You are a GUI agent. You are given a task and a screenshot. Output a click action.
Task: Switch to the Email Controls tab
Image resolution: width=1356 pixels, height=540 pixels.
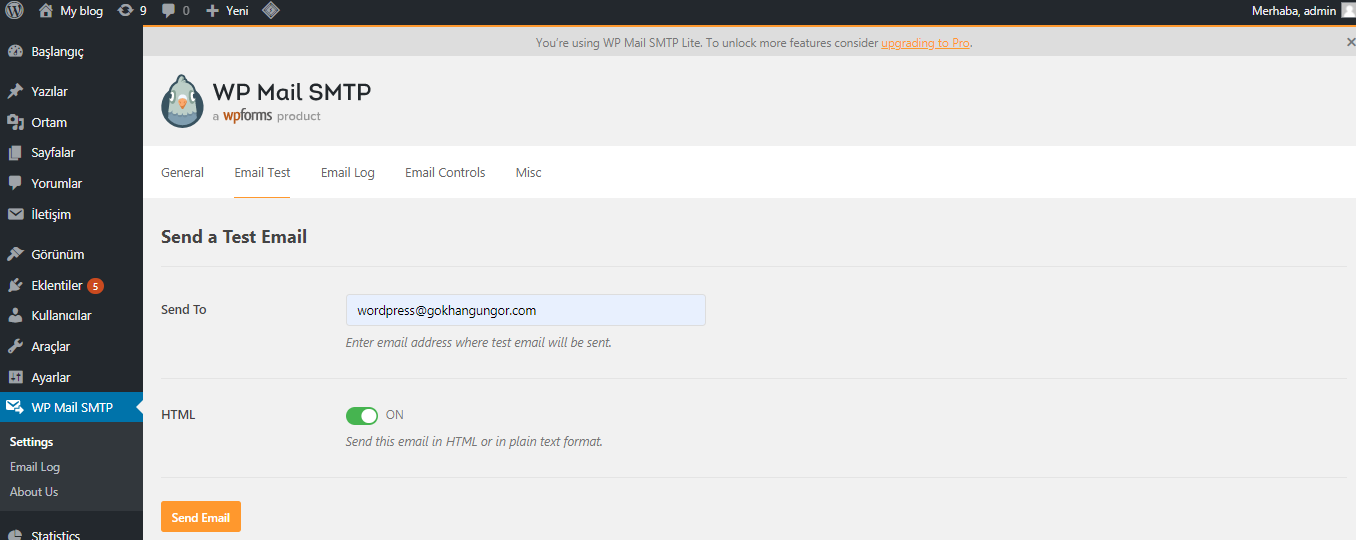click(x=445, y=173)
